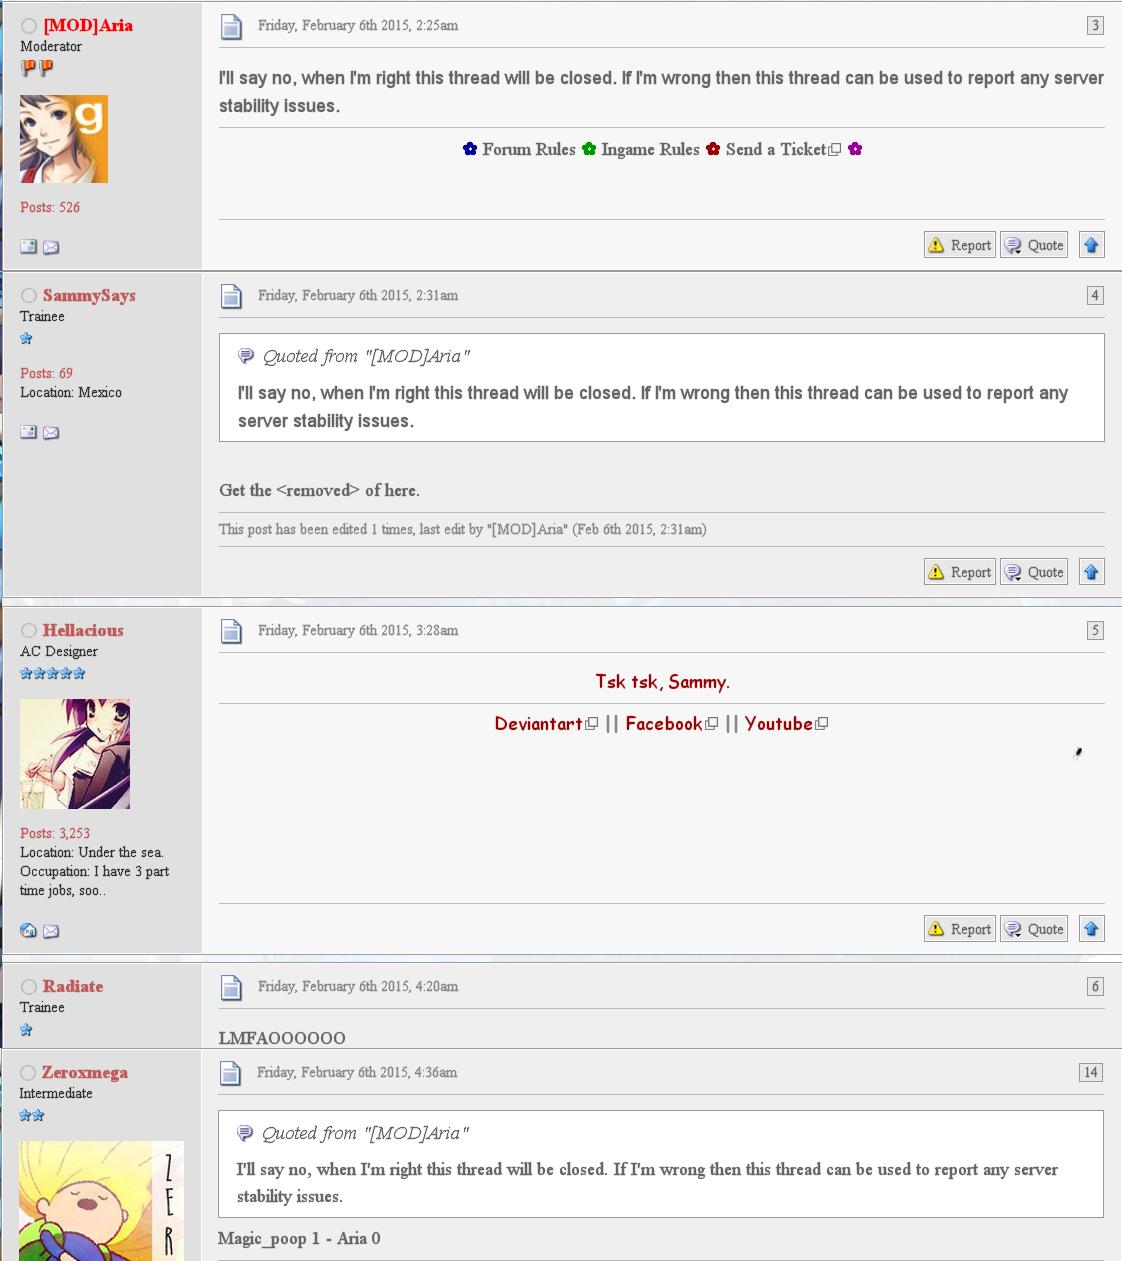The width and height of the screenshot is (1122, 1261).
Task: Open the Youtube link in Hellacious' signature
Action: pos(778,723)
